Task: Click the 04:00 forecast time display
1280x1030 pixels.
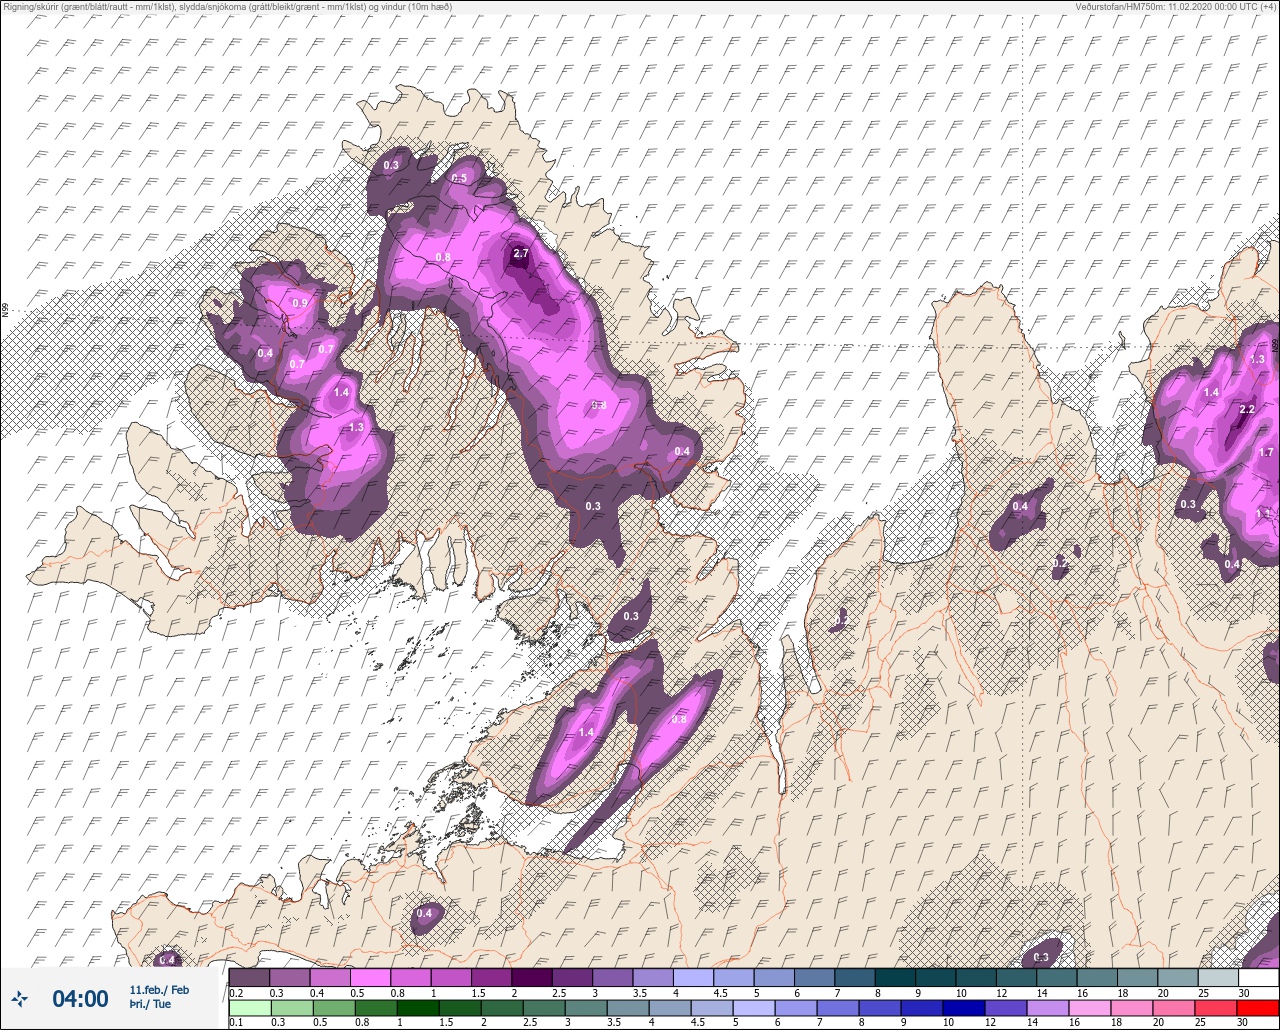Action: [80, 999]
